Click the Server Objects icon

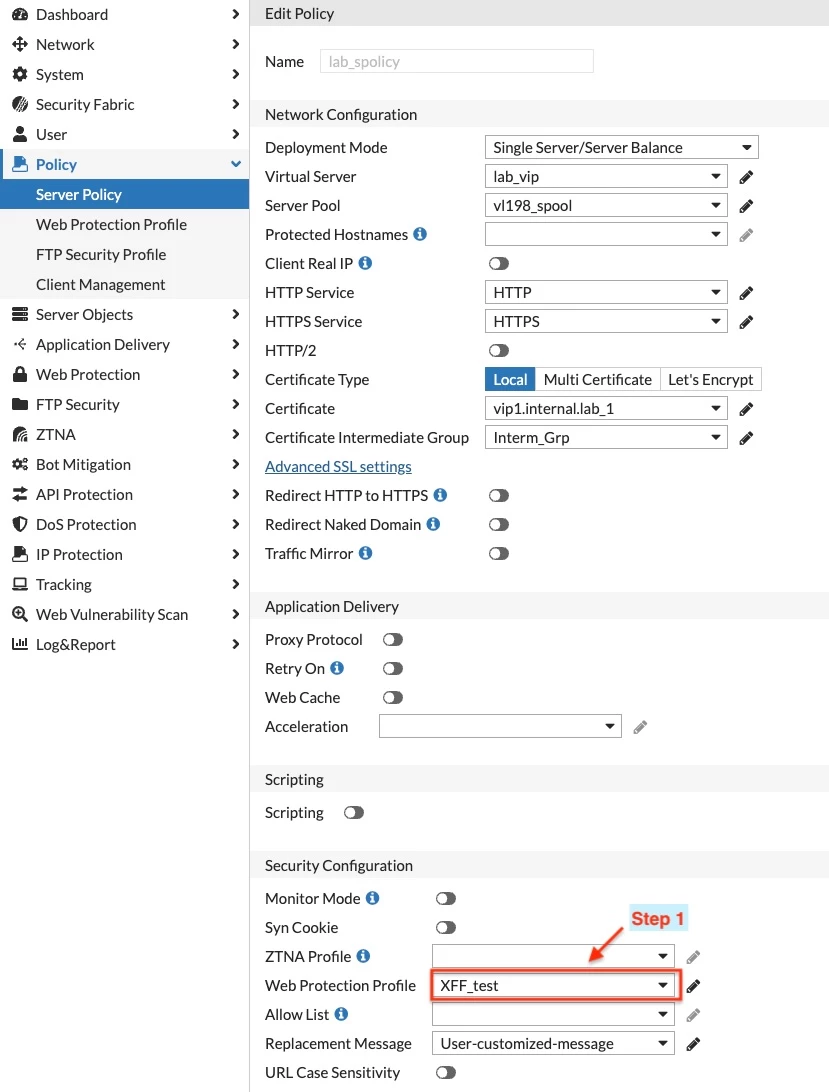coord(20,314)
